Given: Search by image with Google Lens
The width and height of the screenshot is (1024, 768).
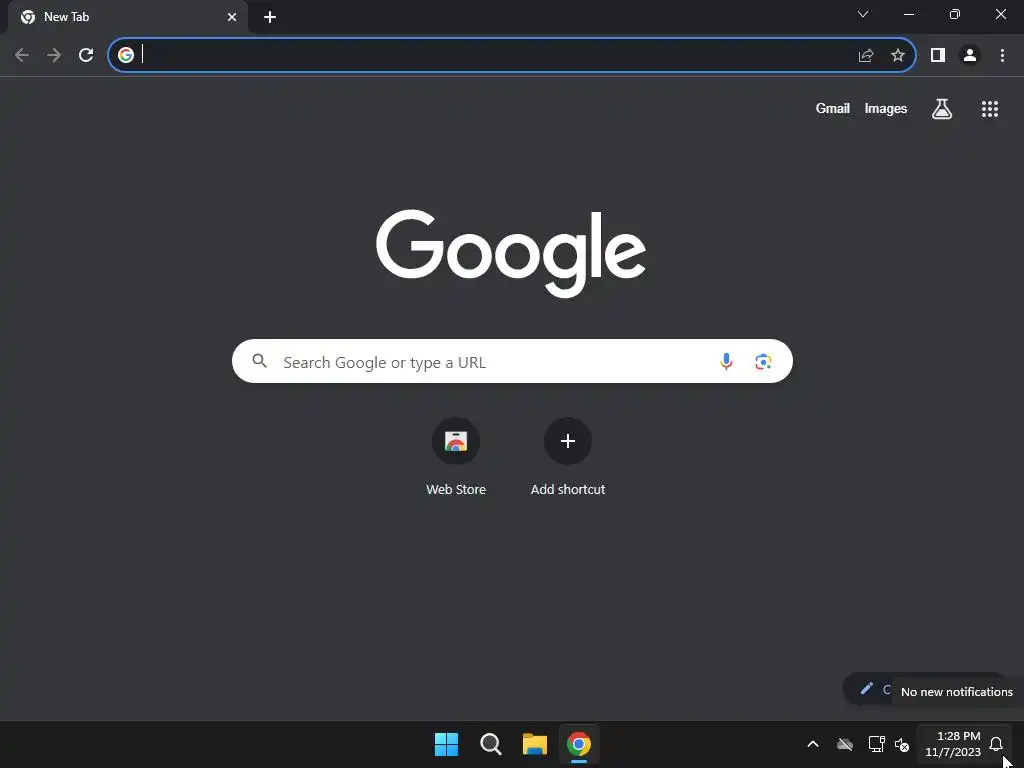Looking at the screenshot, I should (763, 361).
